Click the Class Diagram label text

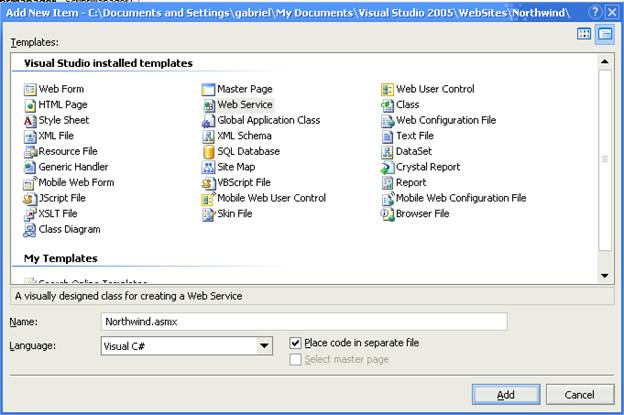pyautogui.click(x=70, y=230)
